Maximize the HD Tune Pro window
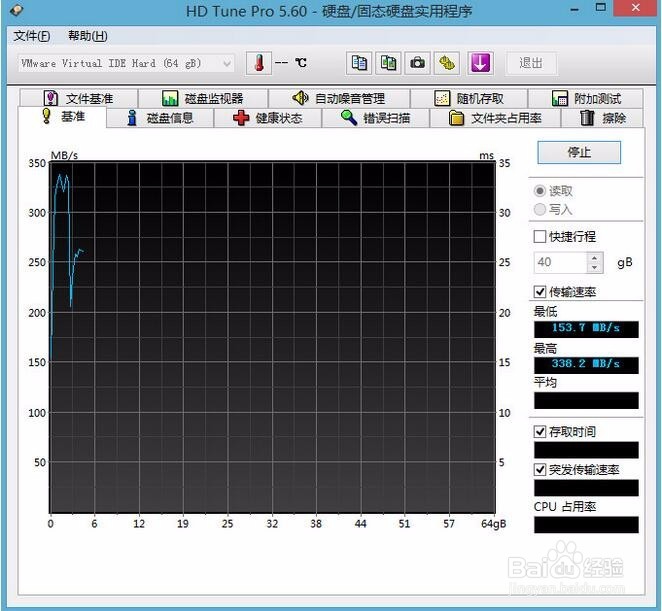Screen dimensions: 662x611 click(600, 8)
